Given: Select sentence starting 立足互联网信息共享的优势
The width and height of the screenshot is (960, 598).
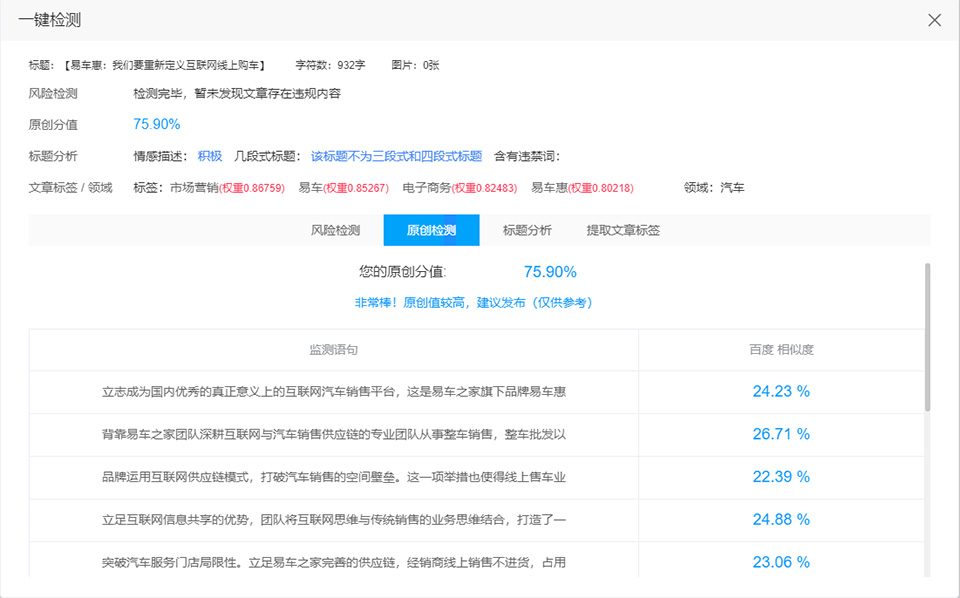Looking at the screenshot, I should (x=334, y=520).
